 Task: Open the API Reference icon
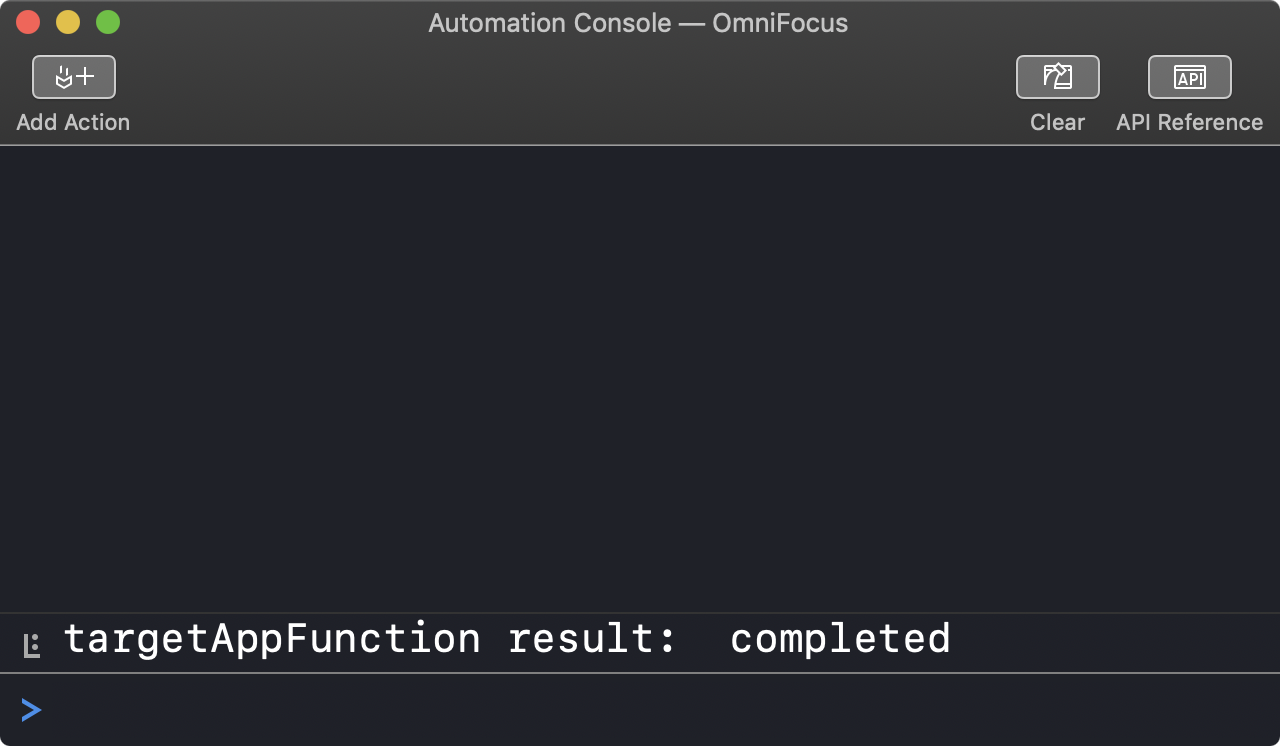tap(1189, 77)
